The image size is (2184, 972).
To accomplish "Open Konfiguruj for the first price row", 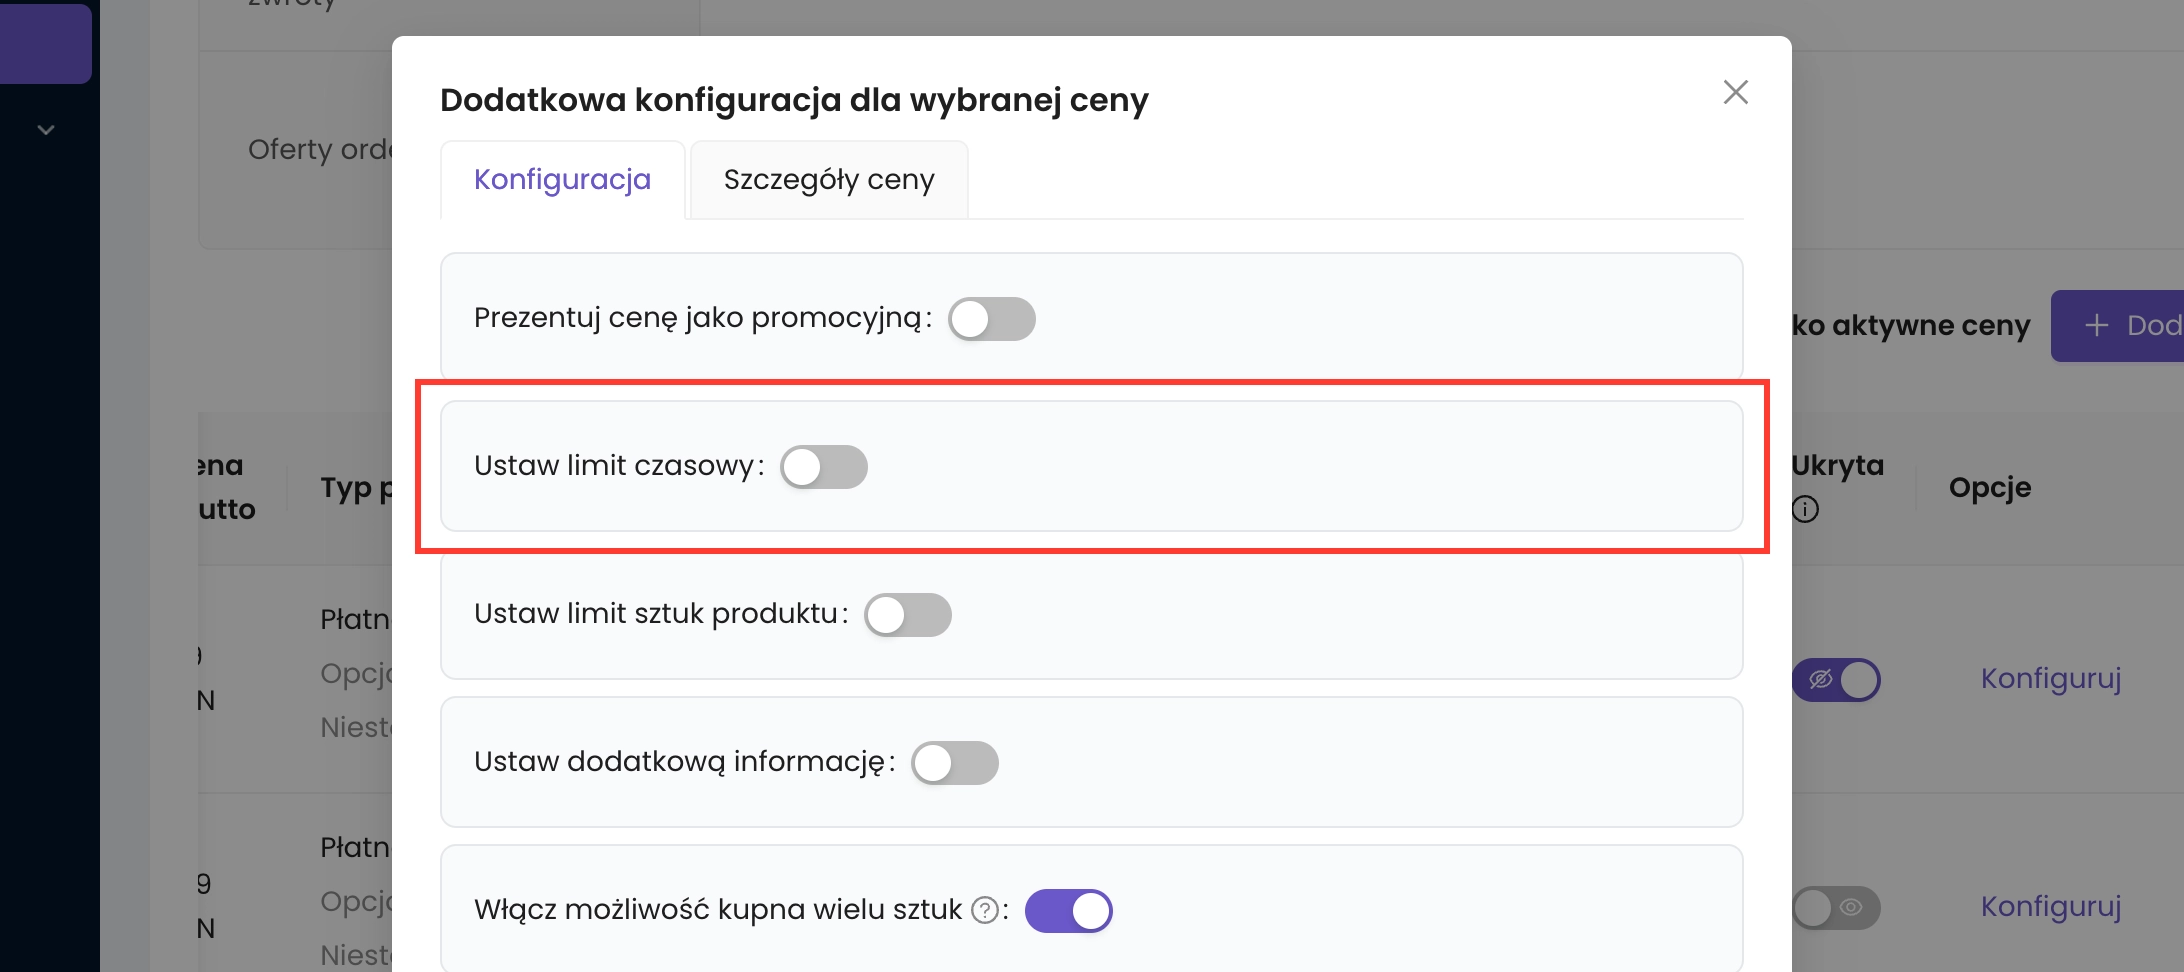I will [x=2050, y=678].
